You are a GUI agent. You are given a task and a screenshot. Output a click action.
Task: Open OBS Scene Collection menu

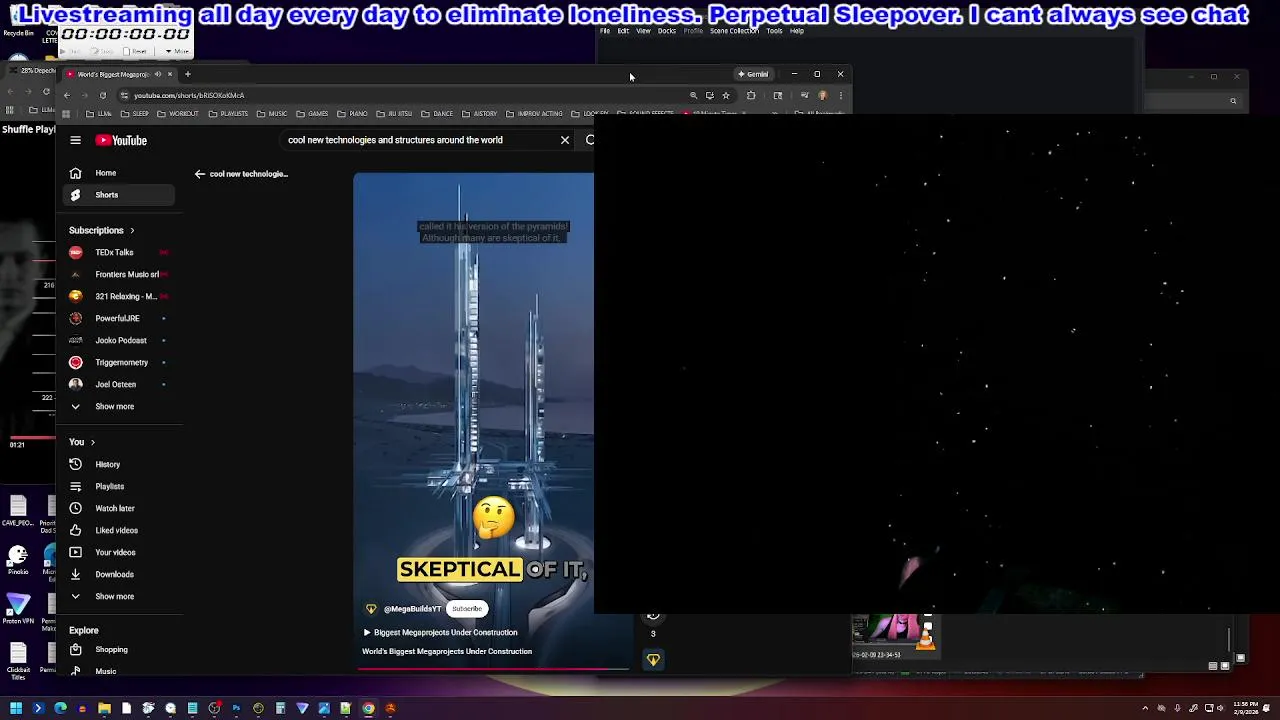coord(734,31)
